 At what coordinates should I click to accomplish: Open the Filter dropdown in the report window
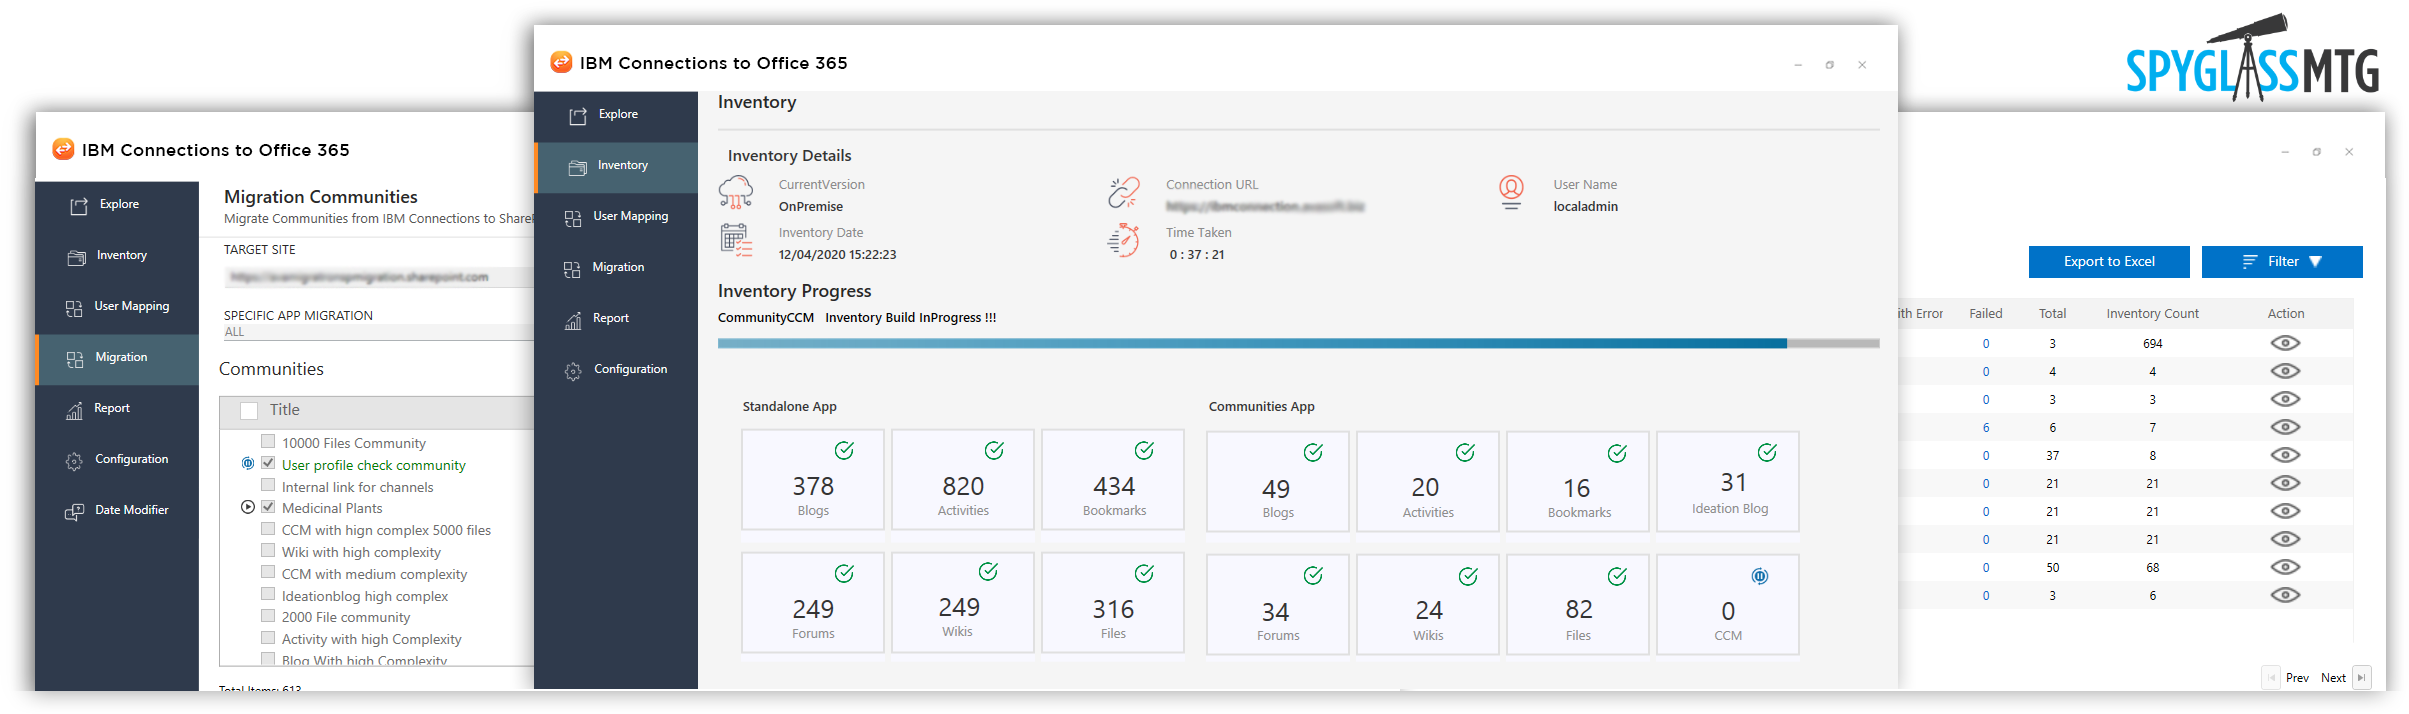2282,261
